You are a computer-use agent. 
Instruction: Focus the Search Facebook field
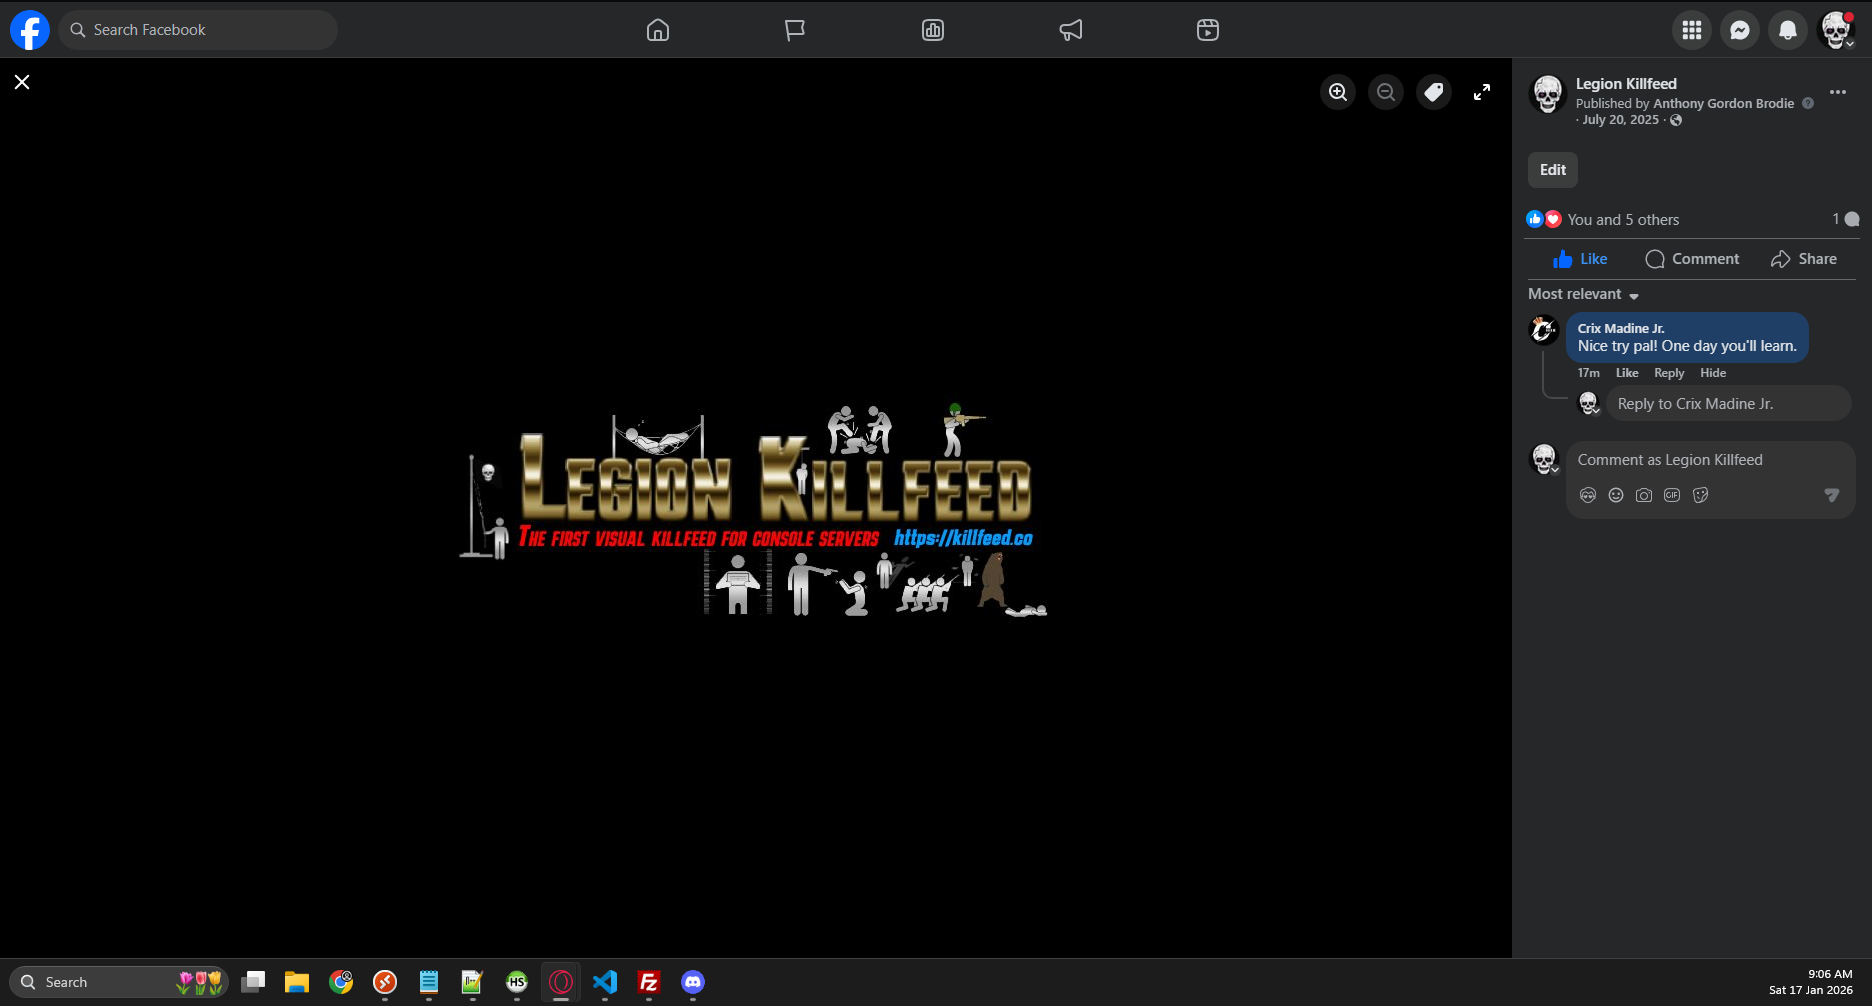[x=198, y=30]
